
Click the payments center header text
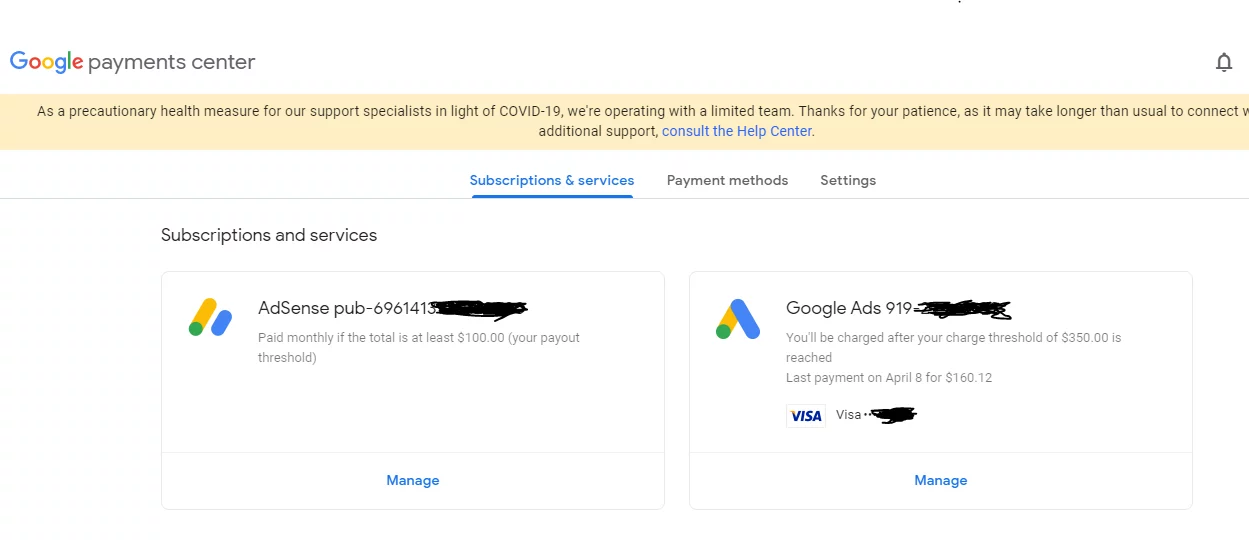[172, 62]
